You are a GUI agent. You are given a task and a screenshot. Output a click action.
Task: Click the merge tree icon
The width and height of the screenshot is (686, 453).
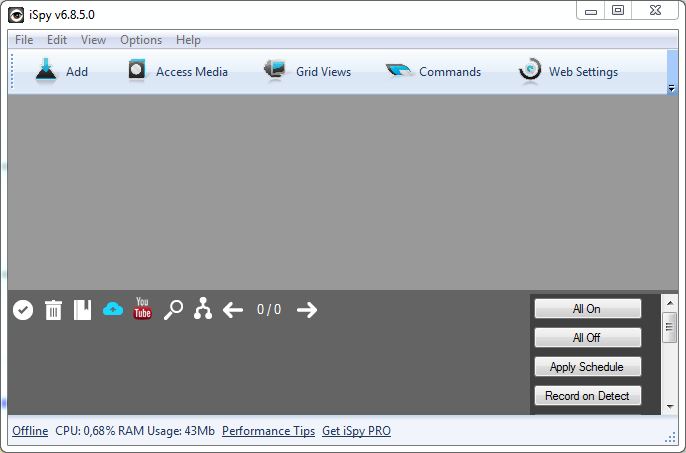point(203,309)
